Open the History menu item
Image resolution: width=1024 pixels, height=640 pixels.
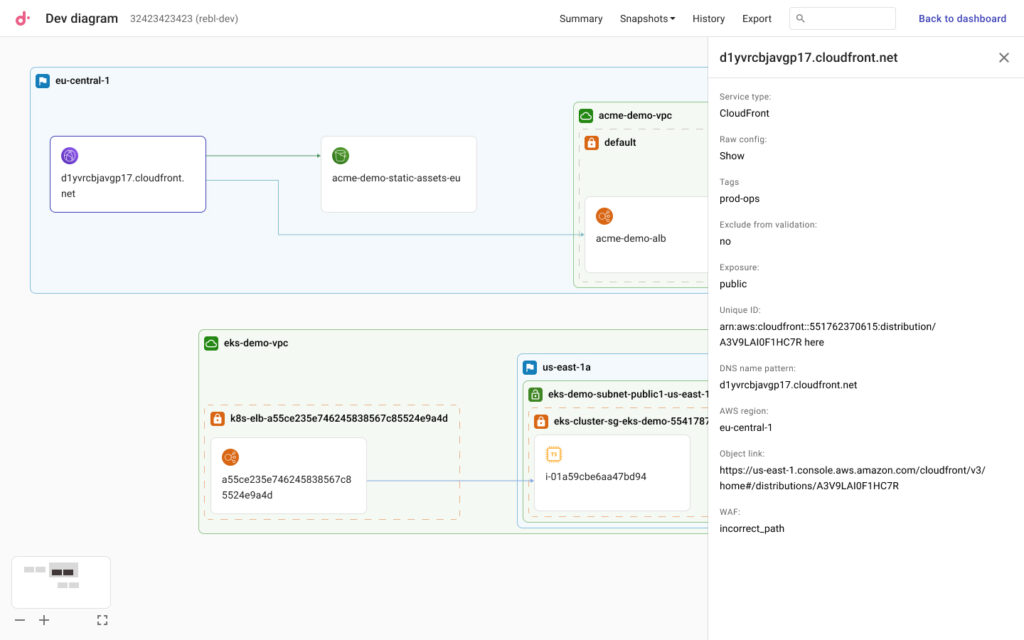click(709, 19)
